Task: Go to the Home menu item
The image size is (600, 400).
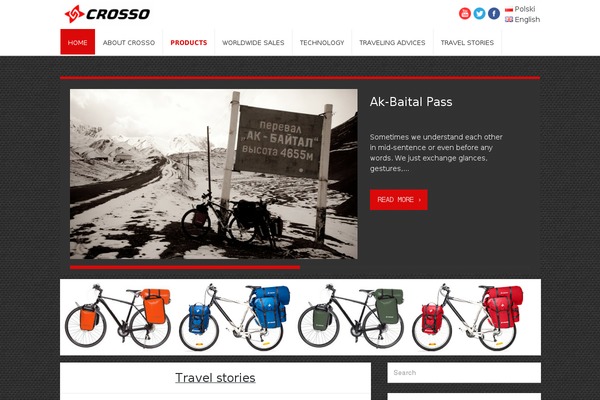Action: coord(77,42)
